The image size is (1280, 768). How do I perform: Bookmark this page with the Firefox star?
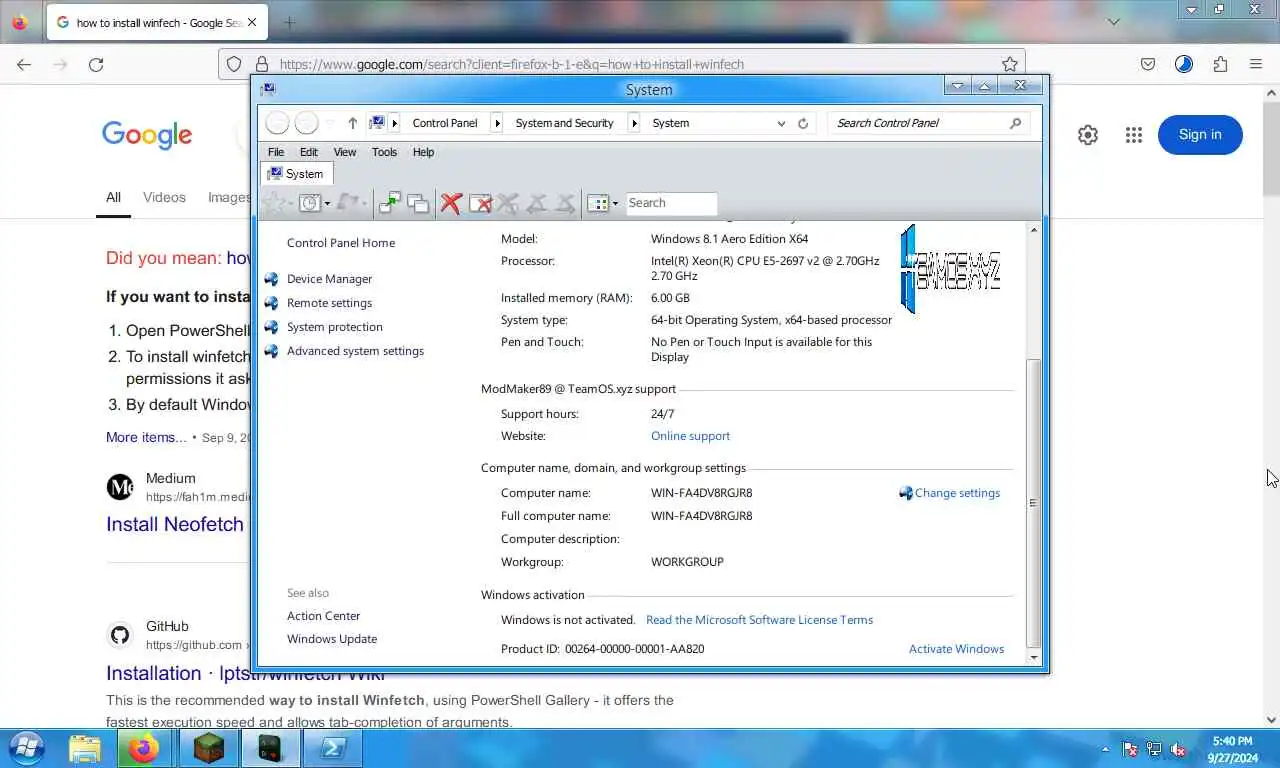pyautogui.click(x=1010, y=64)
